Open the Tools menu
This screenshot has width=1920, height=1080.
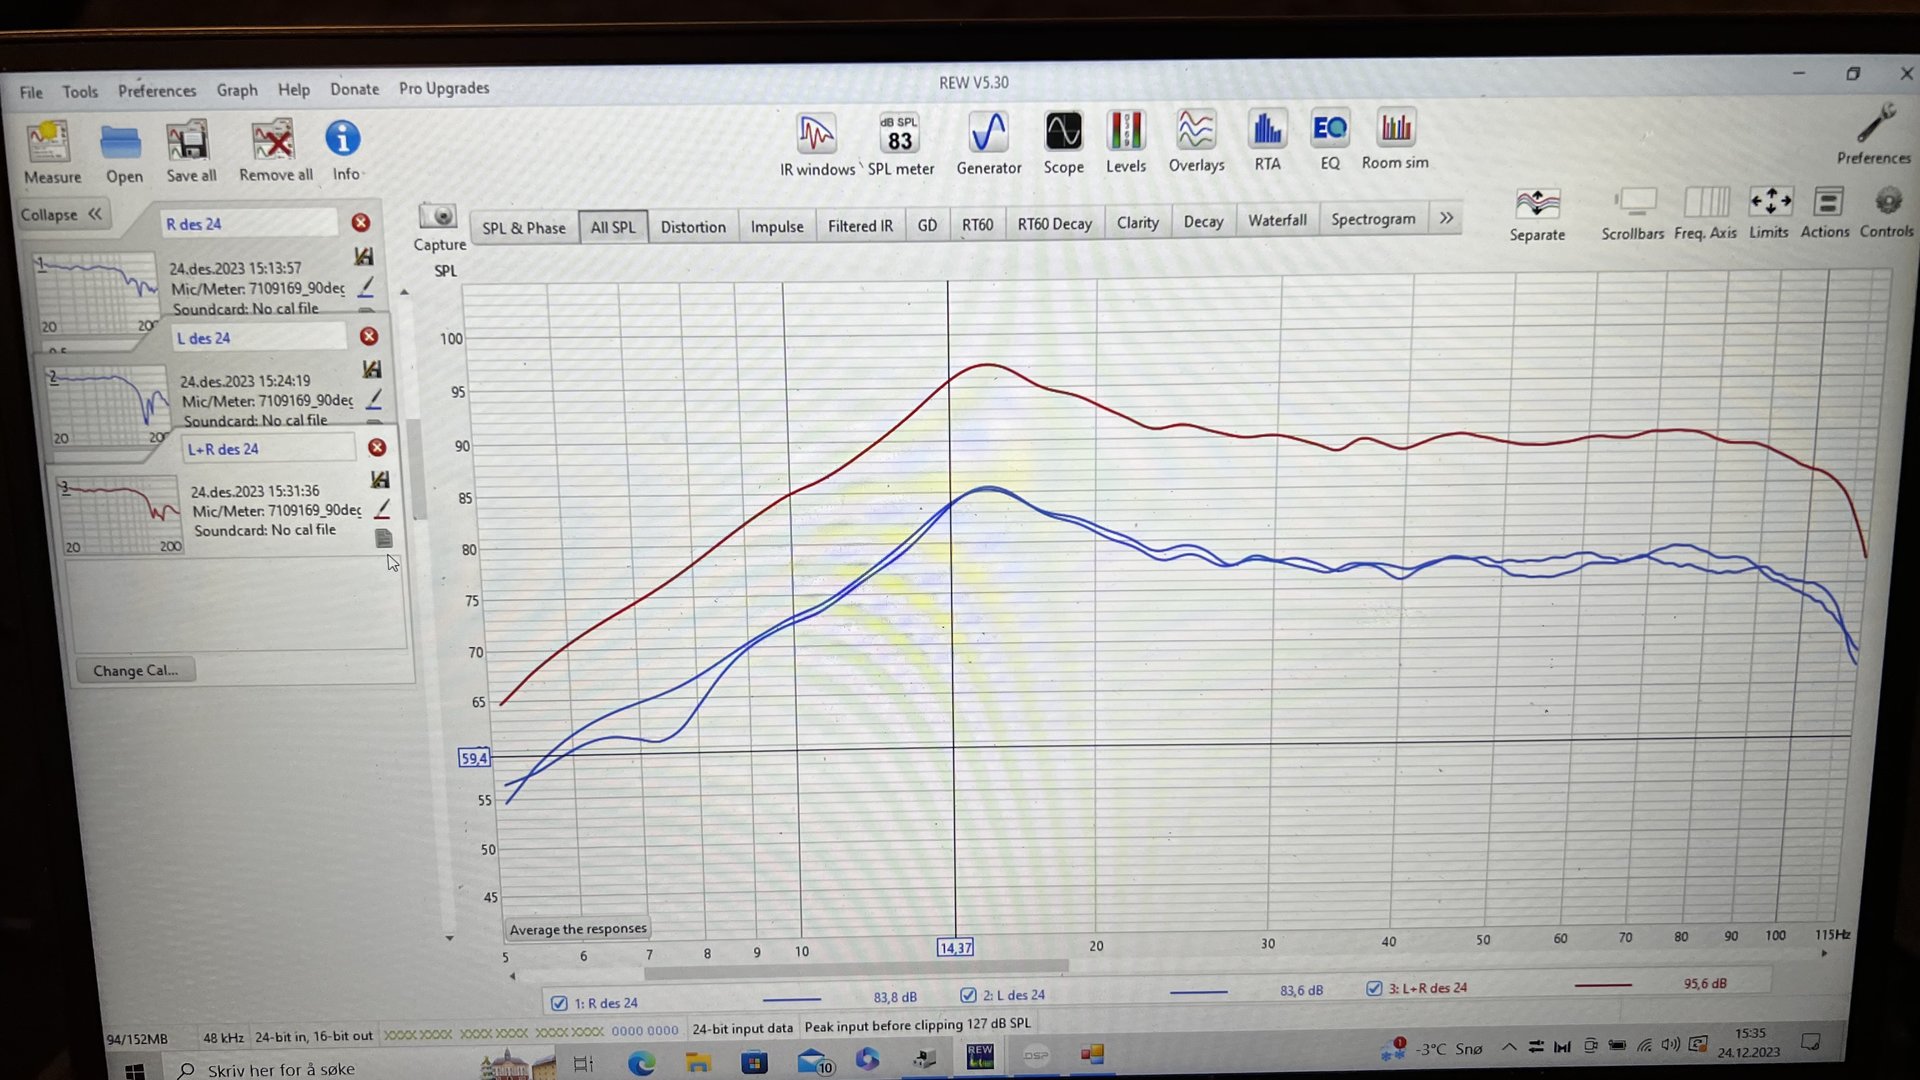tap(80, 91)
